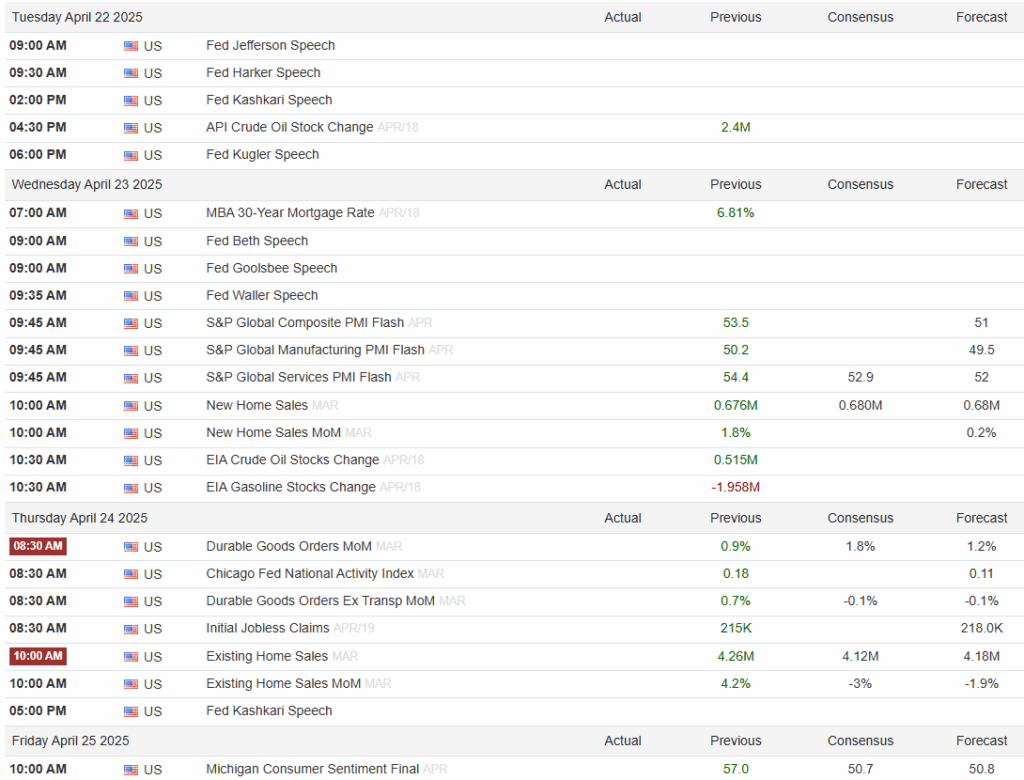Click the -1.958M previous value
1024x780 pixels.
[x=735, y=487]
